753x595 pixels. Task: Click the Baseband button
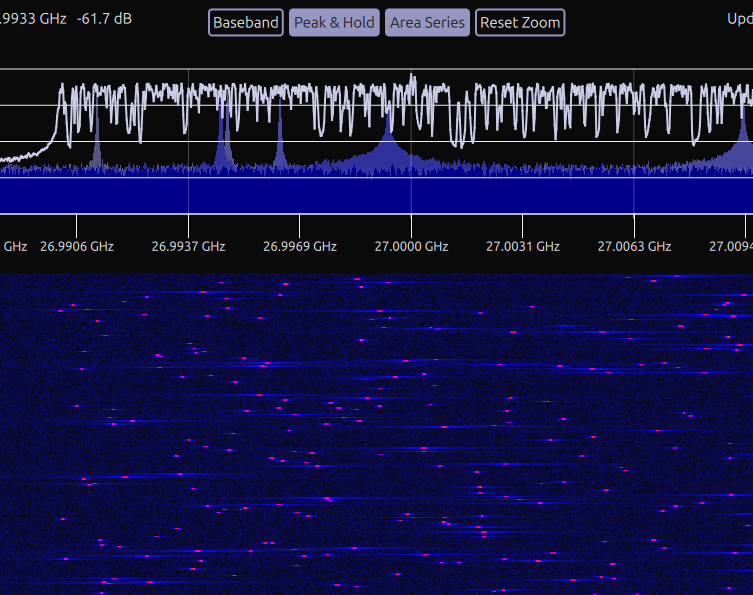[x=246, y=23]
